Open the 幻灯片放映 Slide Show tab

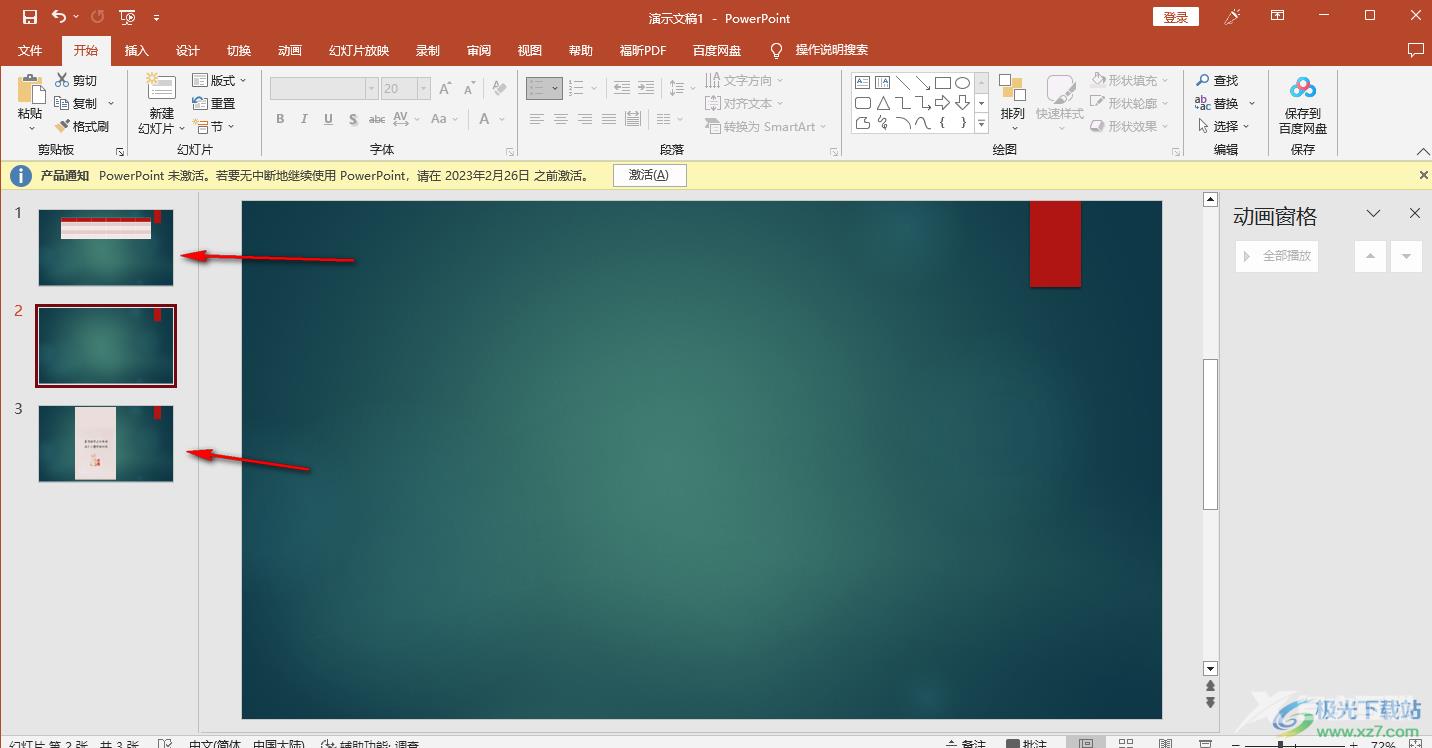pos(359,50)
